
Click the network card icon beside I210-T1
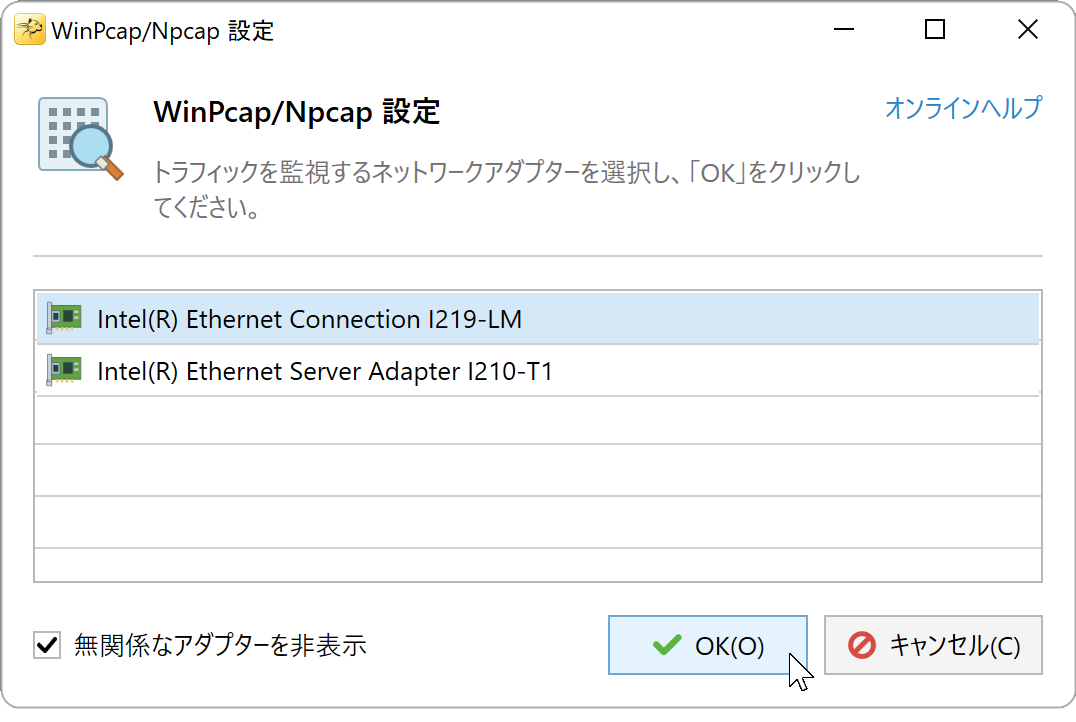(64, 371)
